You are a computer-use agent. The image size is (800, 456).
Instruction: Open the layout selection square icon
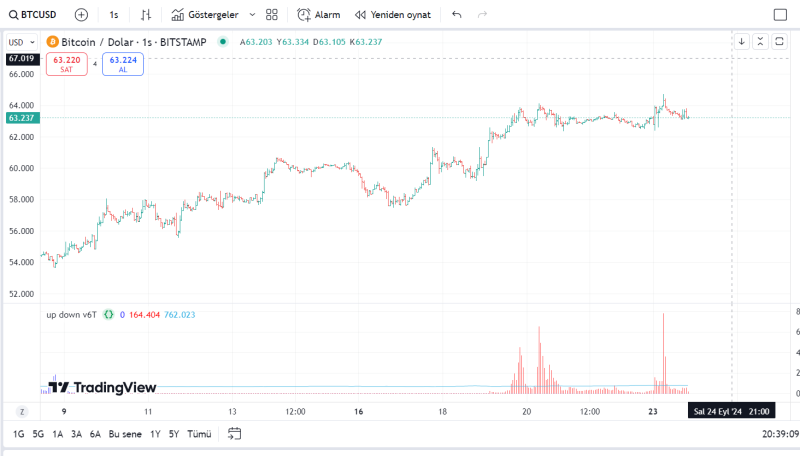(780, 15)
